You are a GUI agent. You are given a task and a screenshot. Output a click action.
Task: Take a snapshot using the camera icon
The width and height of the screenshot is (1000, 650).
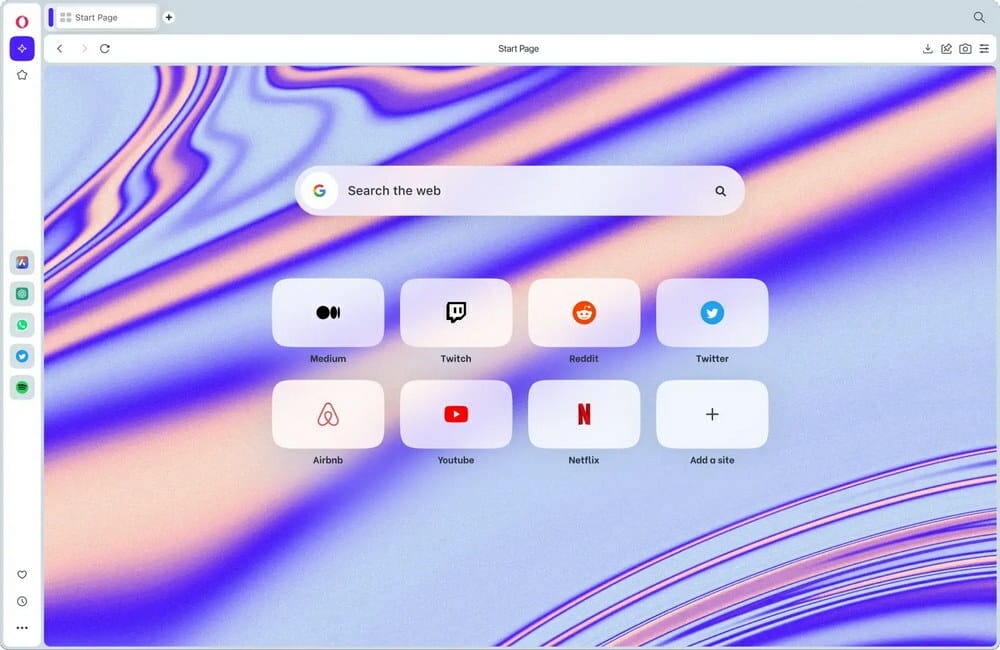coord(964,48)
